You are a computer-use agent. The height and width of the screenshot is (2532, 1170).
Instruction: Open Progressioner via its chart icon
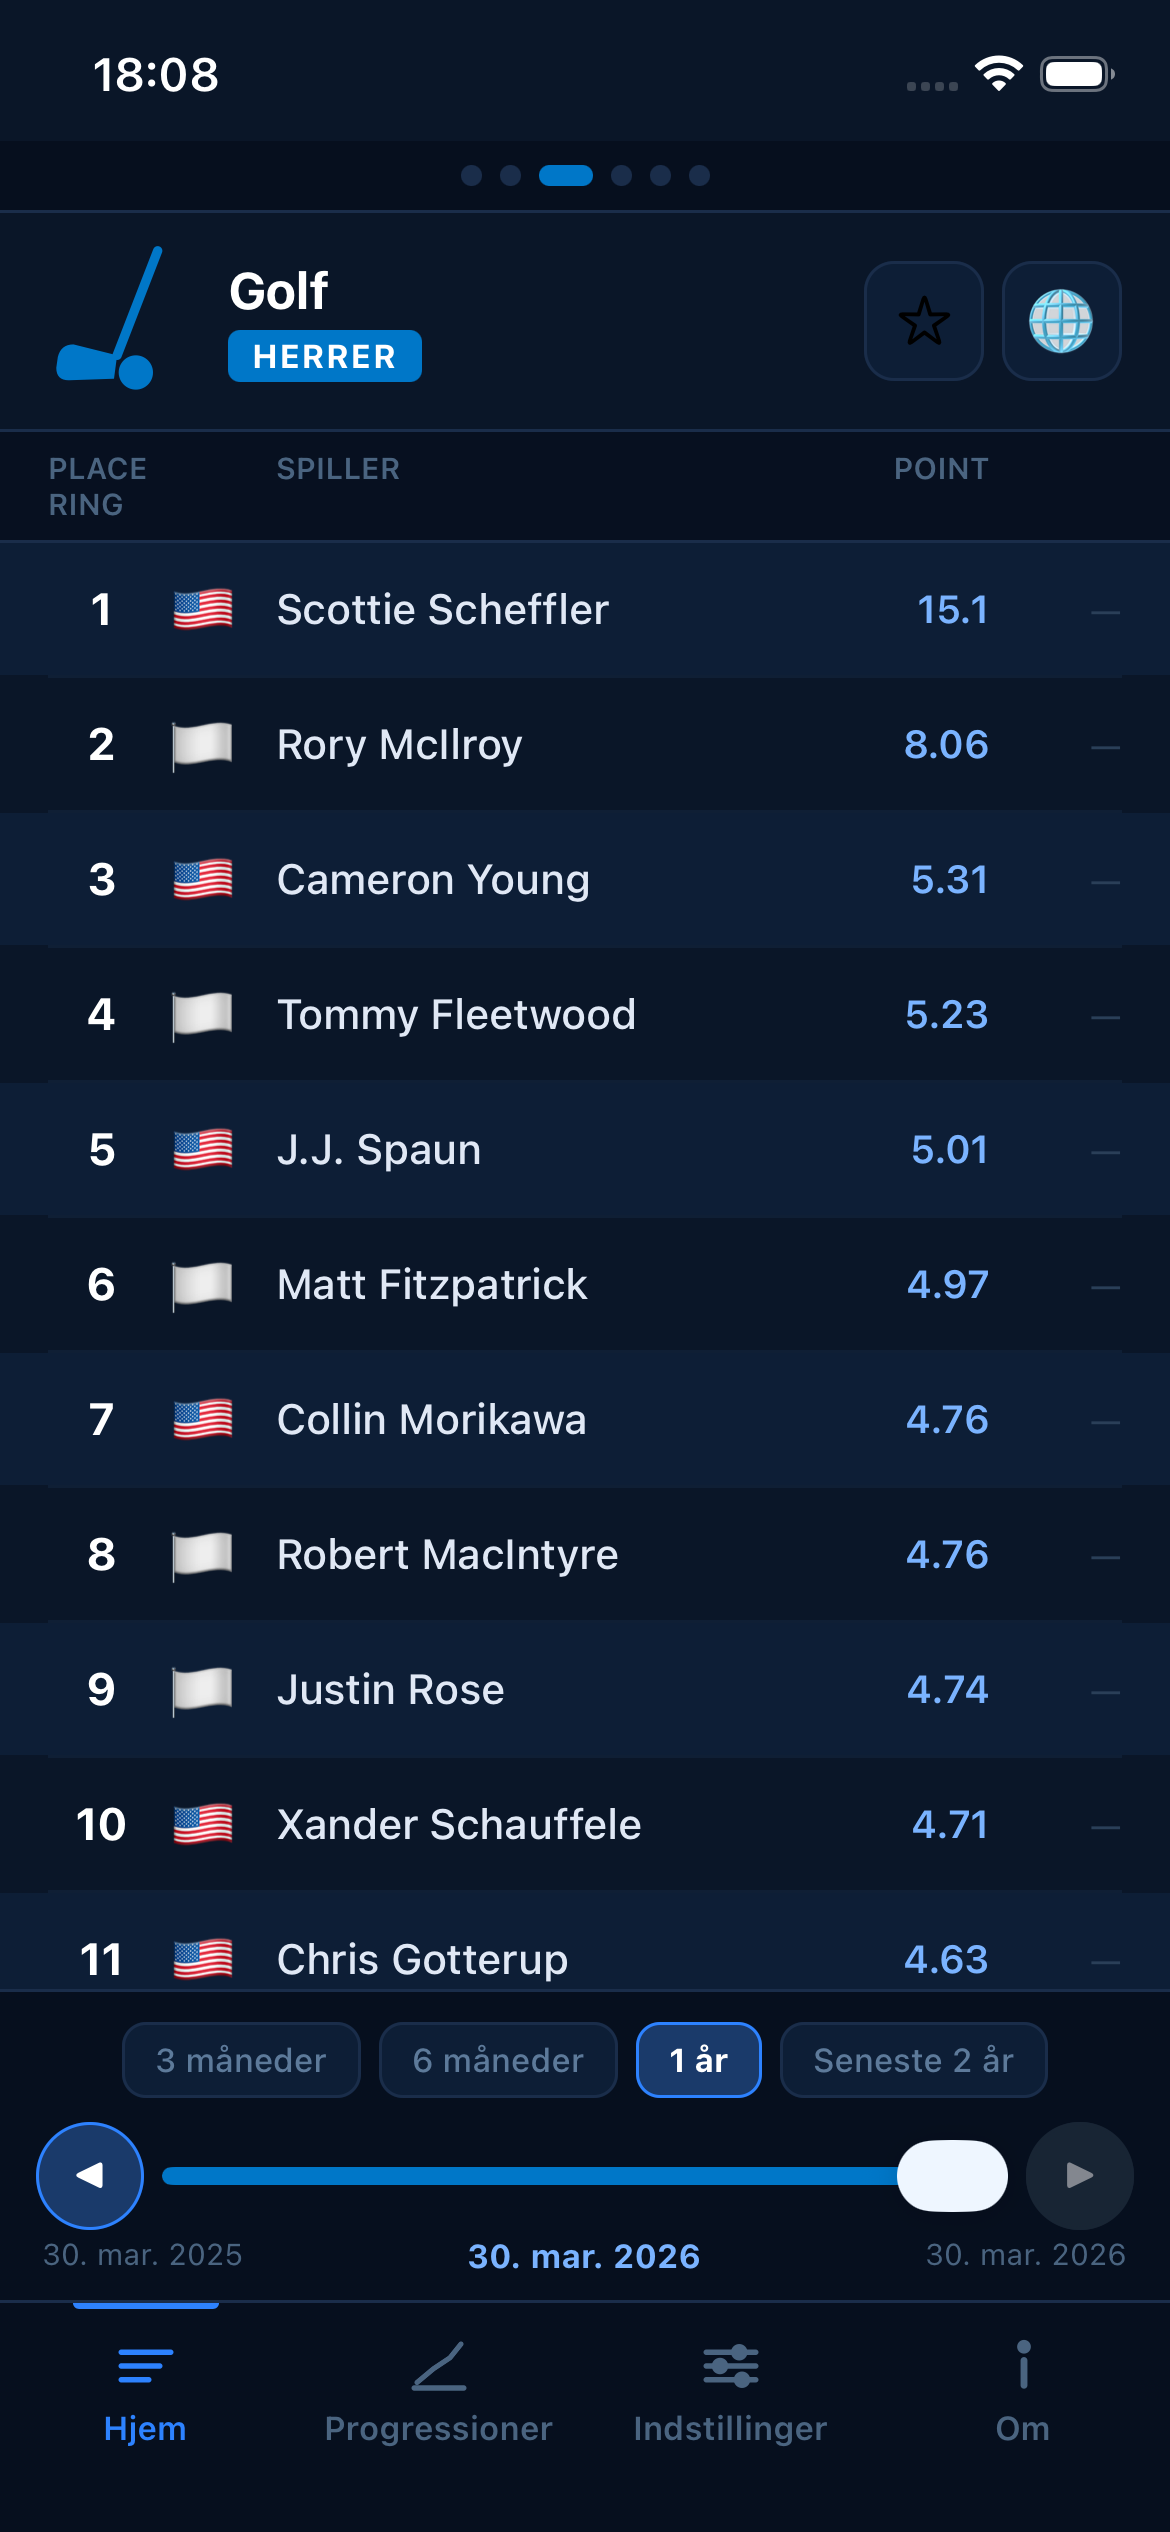(x=438, y=2368)
